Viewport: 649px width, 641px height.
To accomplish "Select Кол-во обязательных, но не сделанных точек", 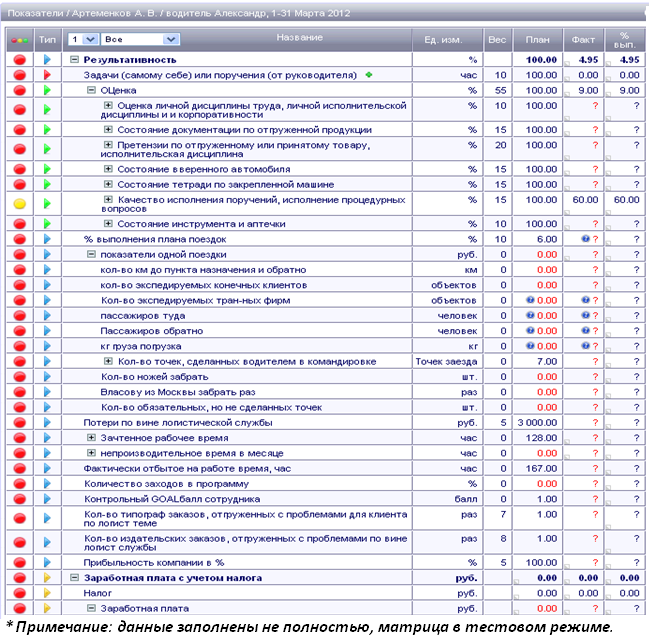I will [x=212, y=407].
